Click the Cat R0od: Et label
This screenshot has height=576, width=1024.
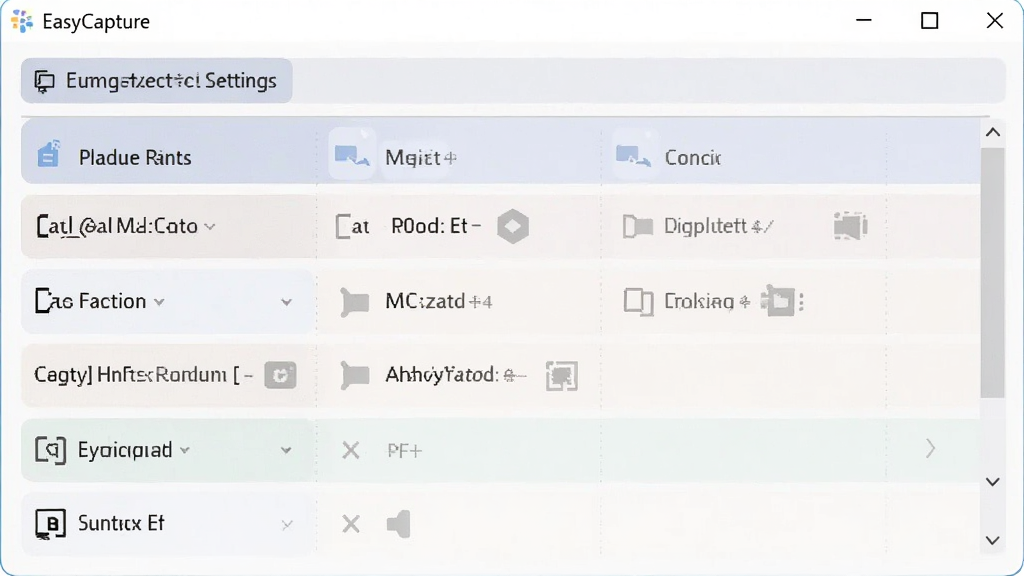click(x=409, y=226)
